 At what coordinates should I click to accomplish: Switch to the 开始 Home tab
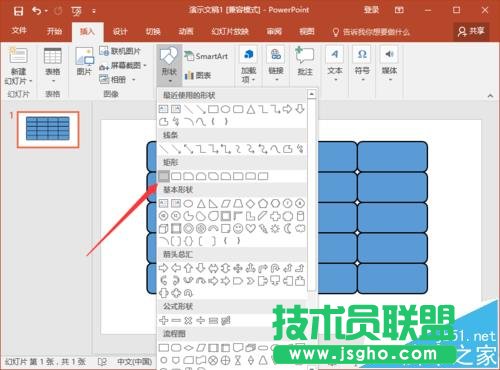(54, 31)
